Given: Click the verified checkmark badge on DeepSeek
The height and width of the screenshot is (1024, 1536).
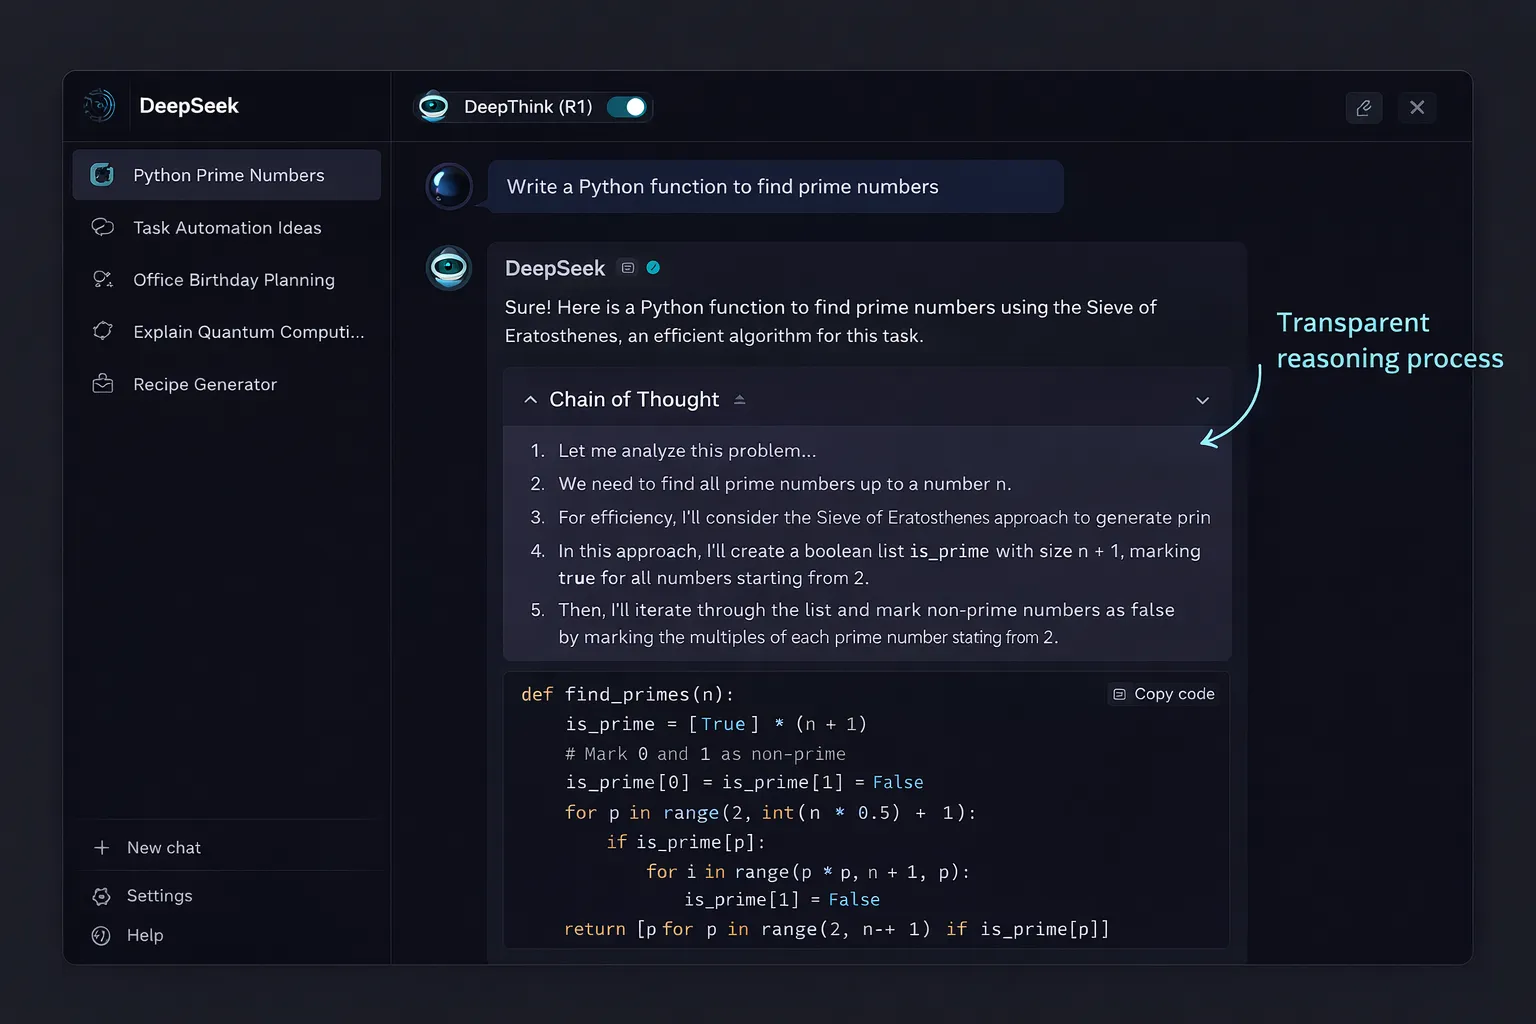Looking at the screenshot, I should tap(653, 267).
